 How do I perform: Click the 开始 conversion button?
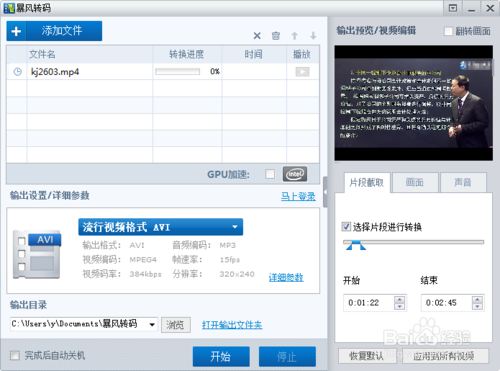221,357
